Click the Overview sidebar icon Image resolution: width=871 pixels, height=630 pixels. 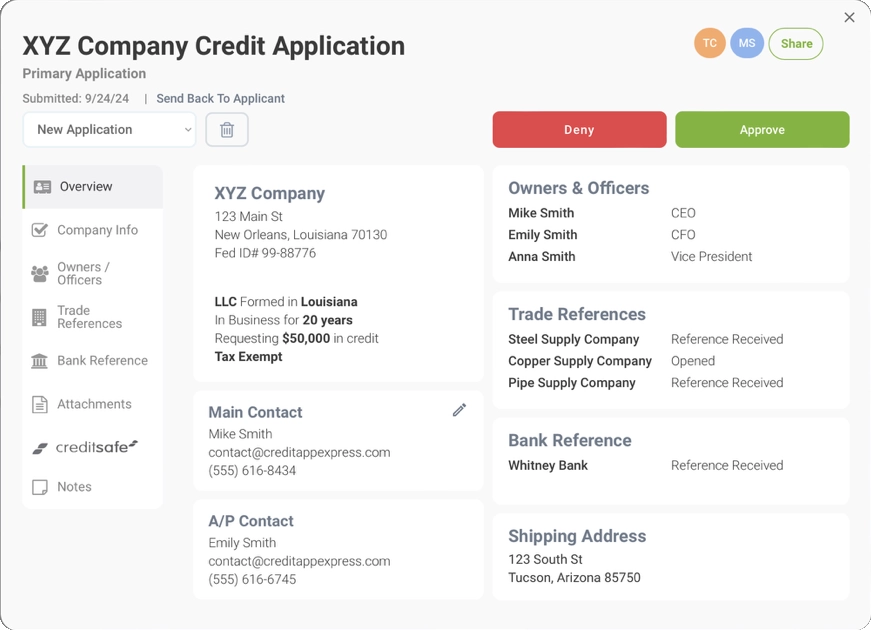tap(40, 186)
